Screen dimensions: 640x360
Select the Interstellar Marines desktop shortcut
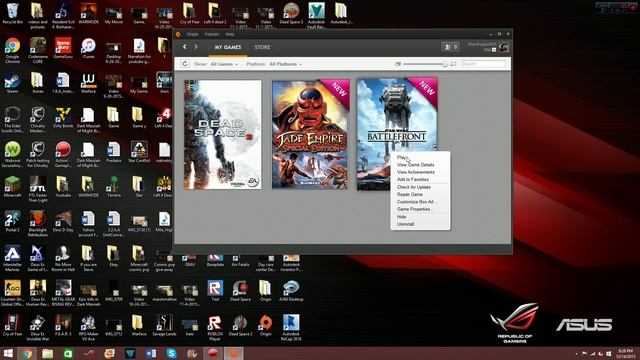(x=12, y=258)
